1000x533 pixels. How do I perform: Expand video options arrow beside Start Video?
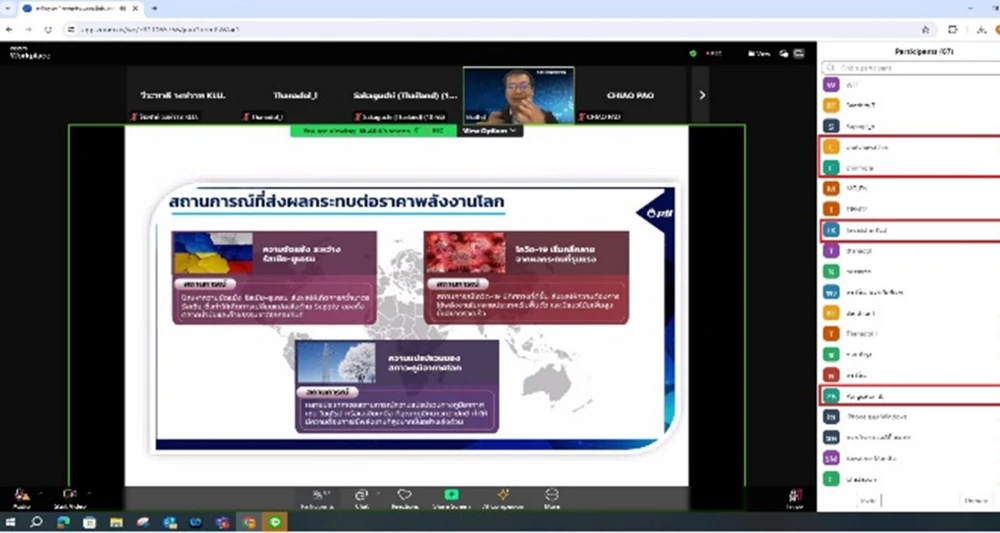89,493
